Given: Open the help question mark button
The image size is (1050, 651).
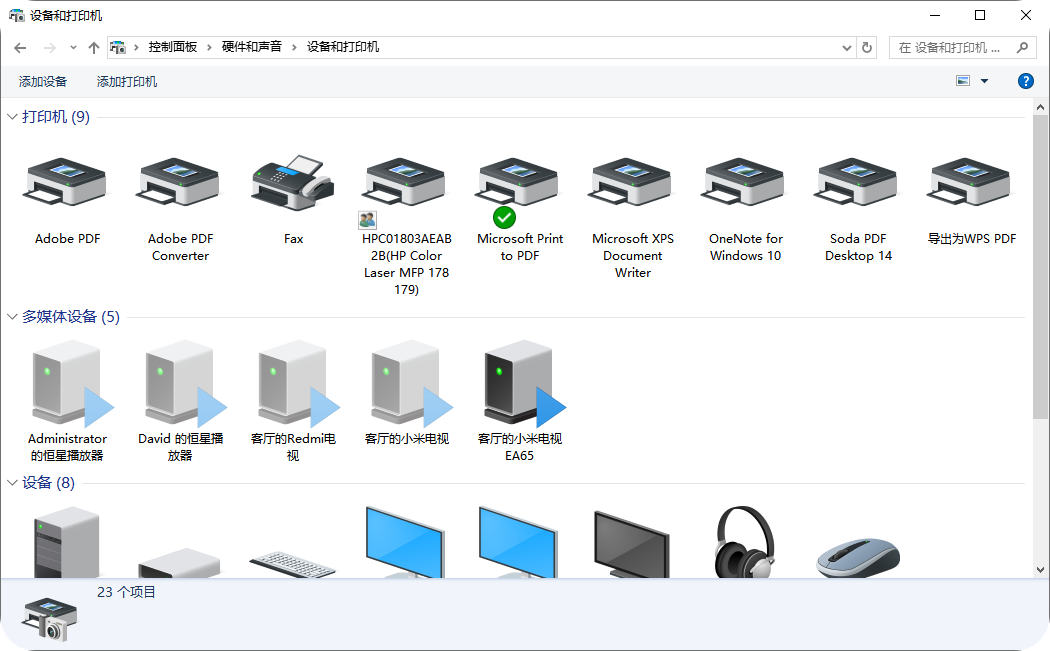Looking at the screenshot, I should [1025, 81].
